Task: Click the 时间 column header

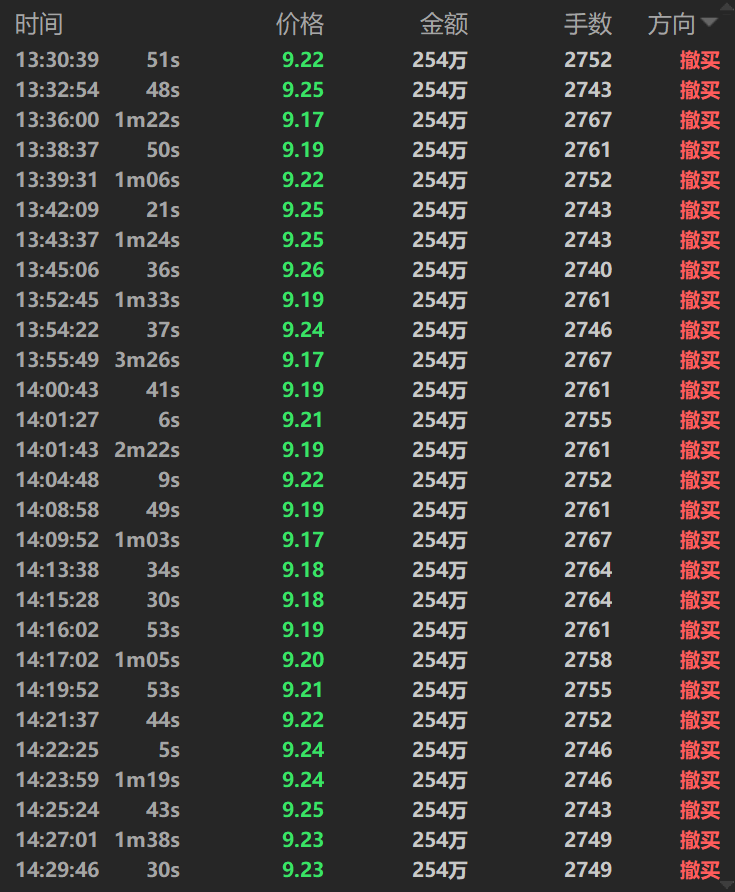Action: click(39, 24)
